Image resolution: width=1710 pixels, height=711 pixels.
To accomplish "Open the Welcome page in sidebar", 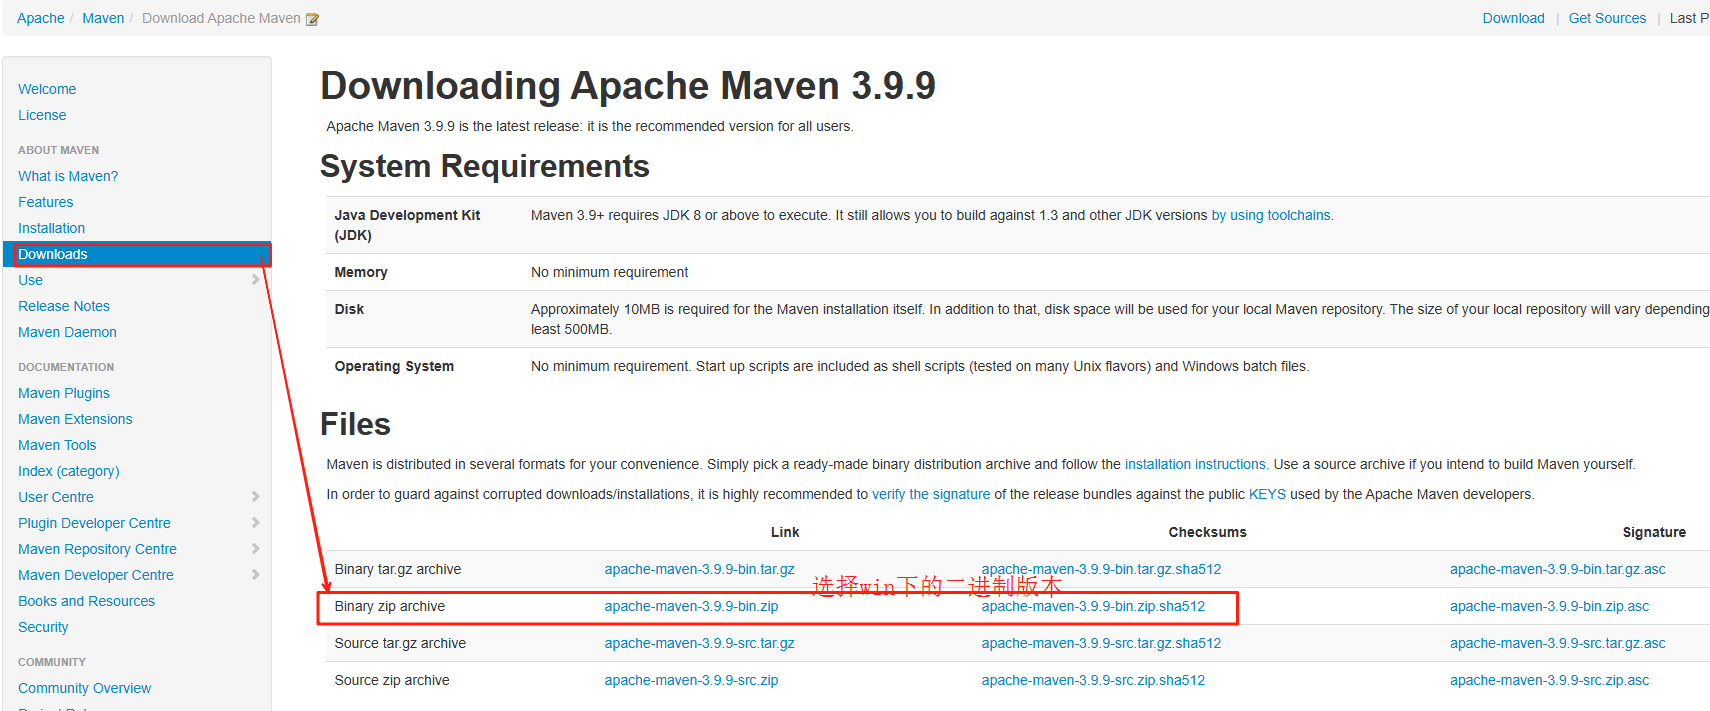I will point(47,89).
